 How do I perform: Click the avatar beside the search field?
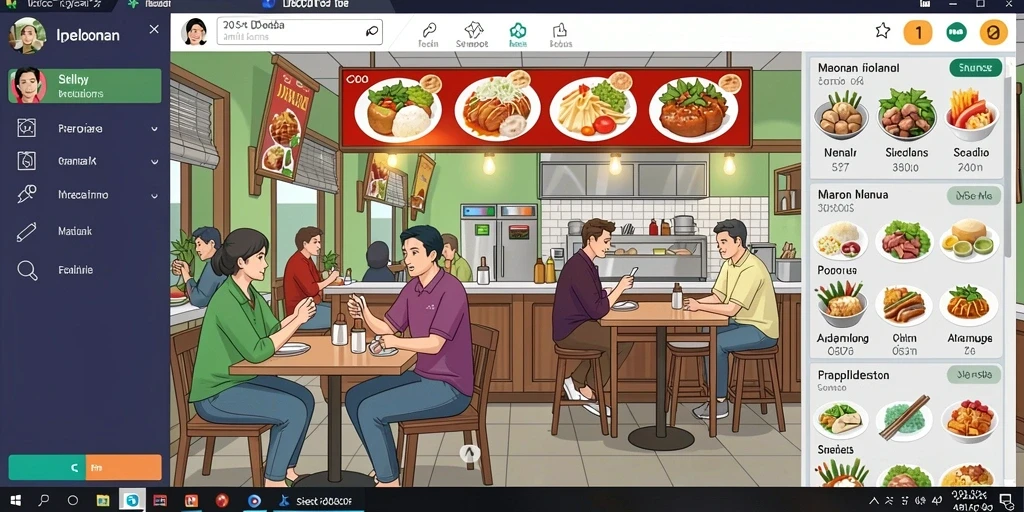[195, 31]
